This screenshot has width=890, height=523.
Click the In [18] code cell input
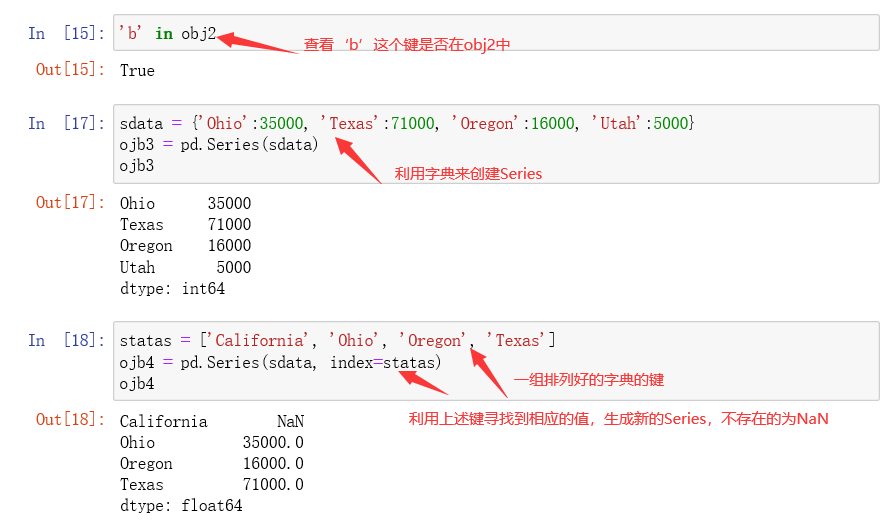click(x=496, y=361)
